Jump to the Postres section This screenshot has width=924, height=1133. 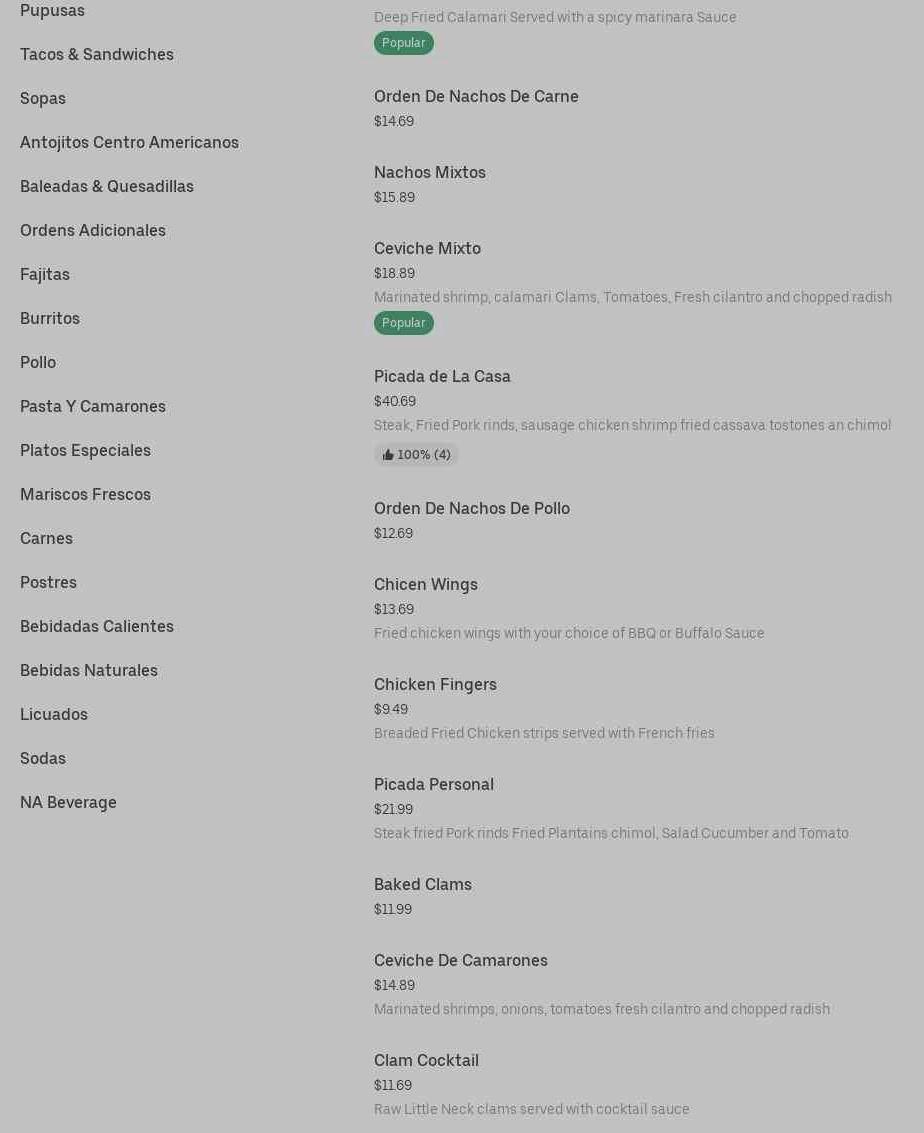pyautogui.click(x=48, y=582)
